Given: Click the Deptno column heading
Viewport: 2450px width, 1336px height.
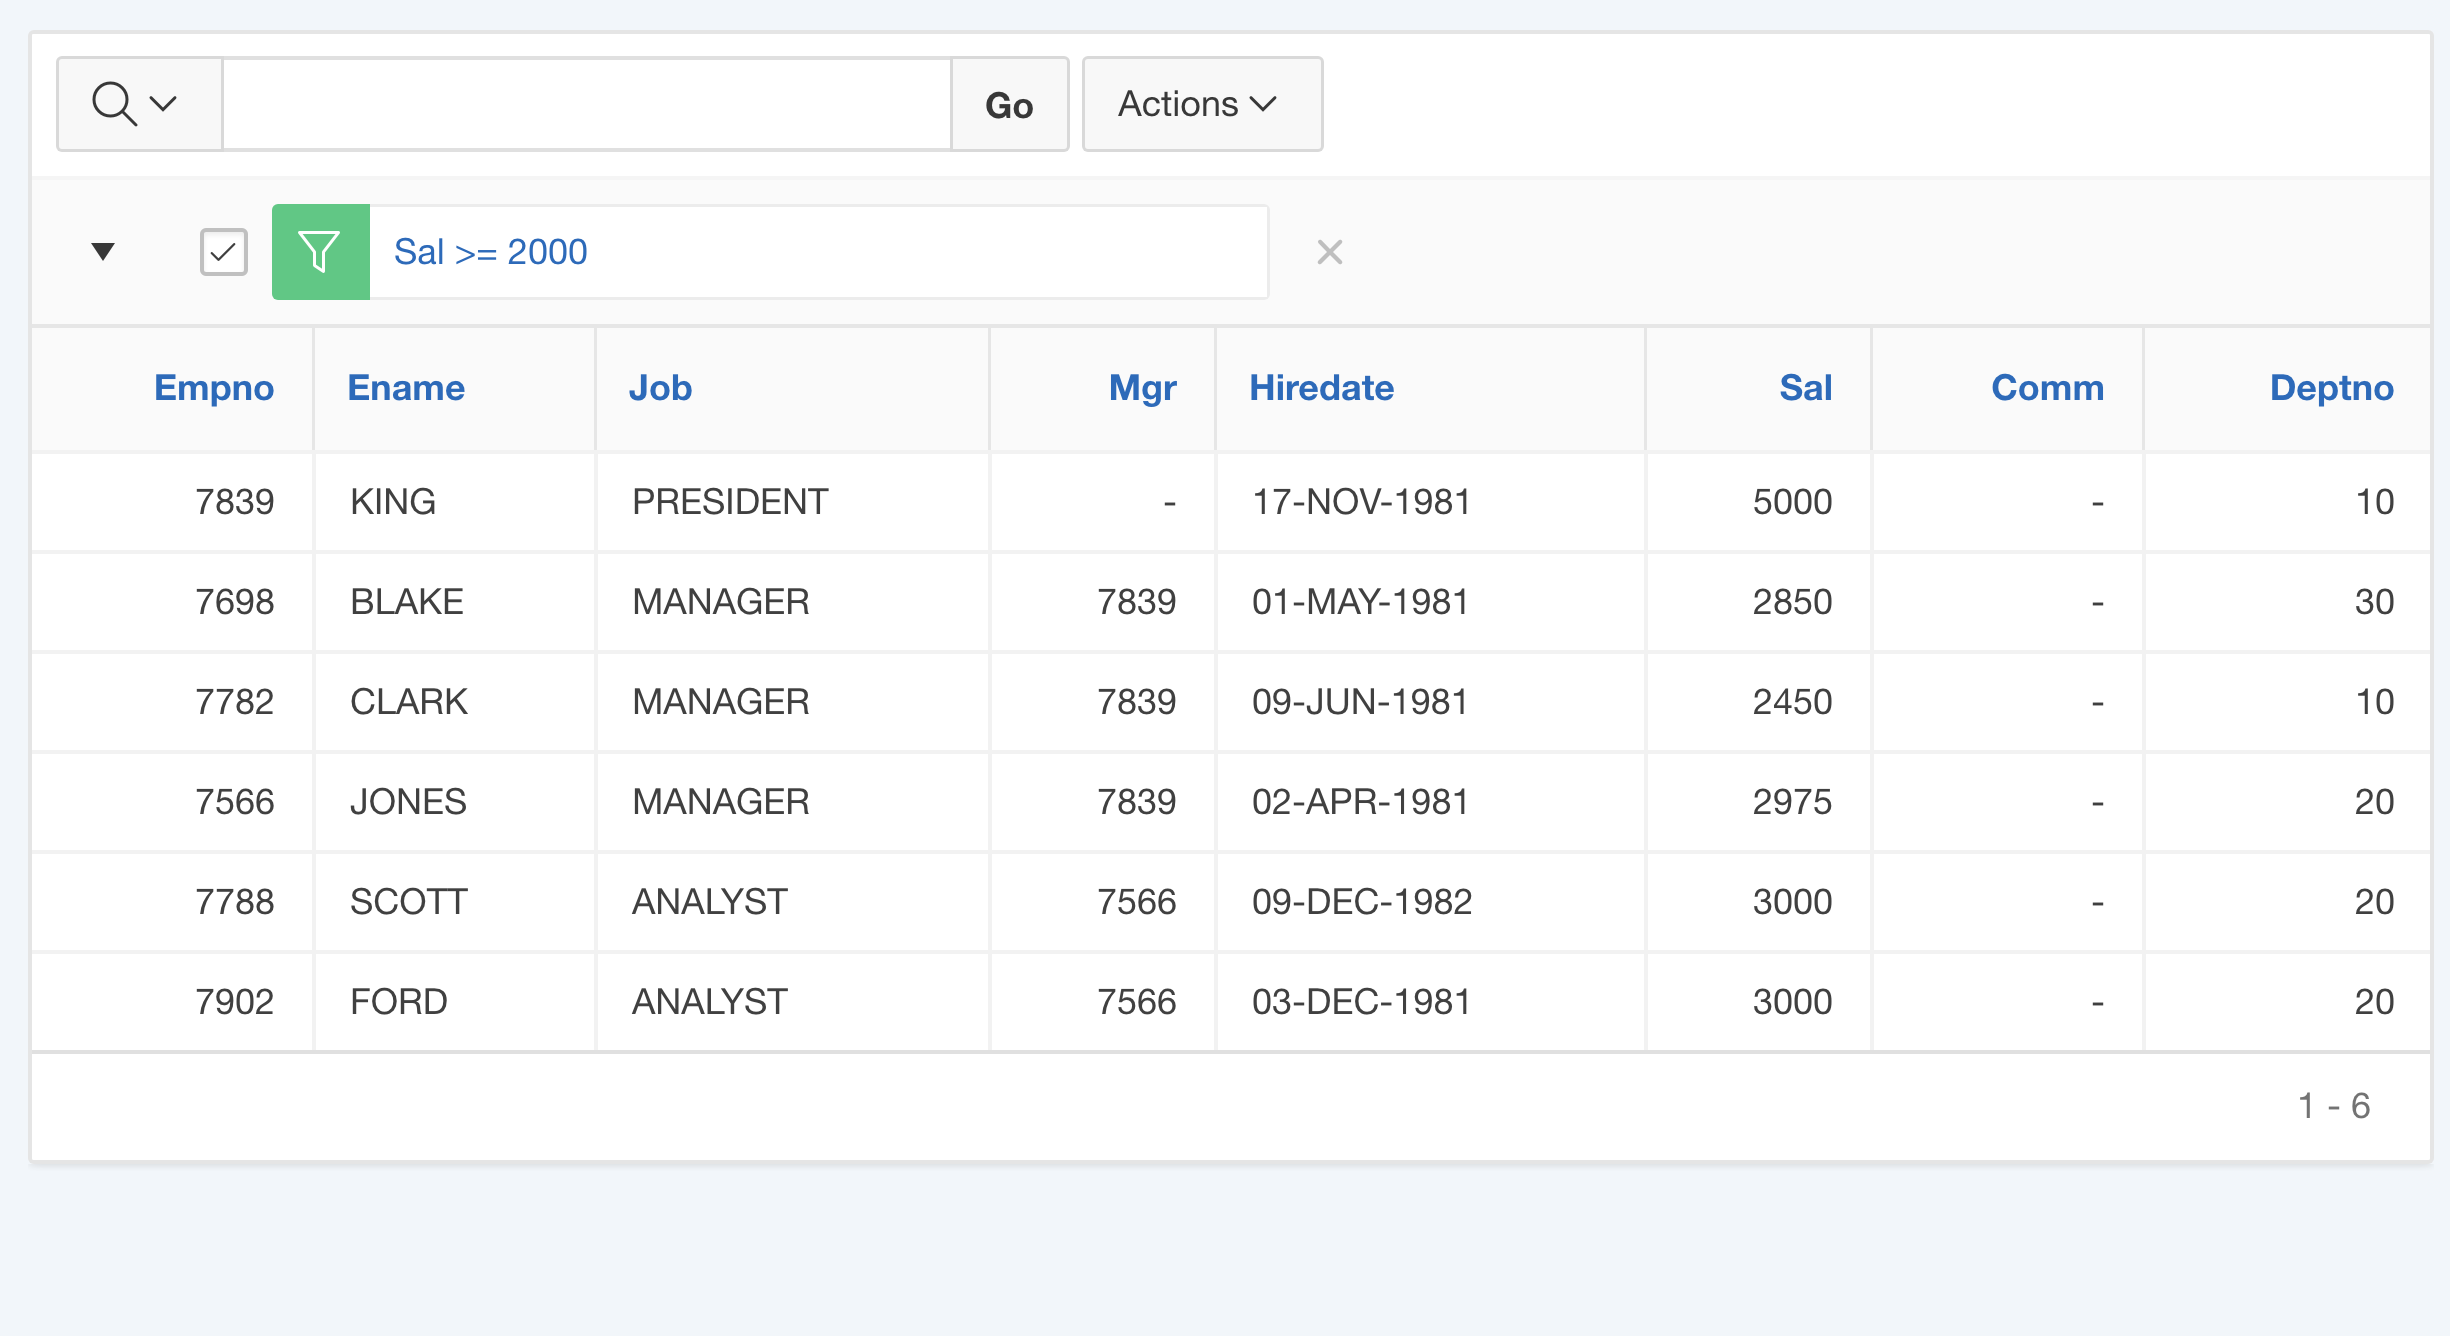Looking at the screenshot, I should (2331, 388).
